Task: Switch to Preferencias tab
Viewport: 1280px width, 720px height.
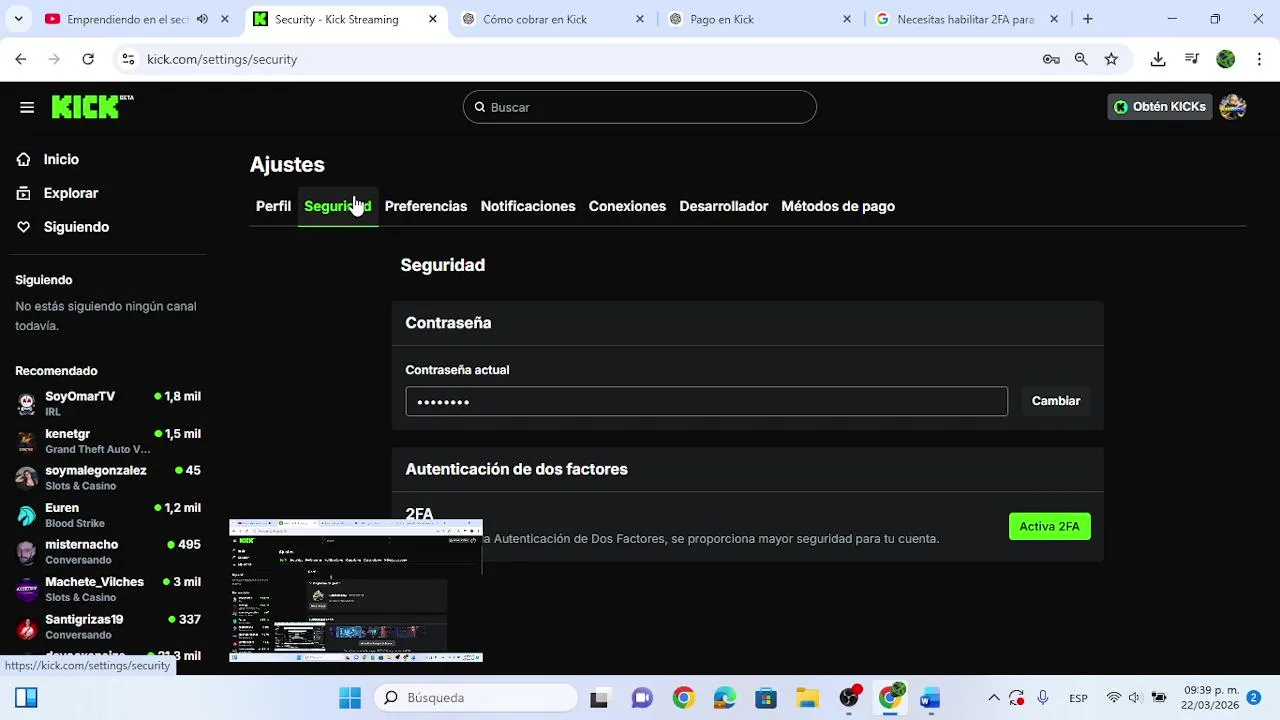Action: (426, 206)
